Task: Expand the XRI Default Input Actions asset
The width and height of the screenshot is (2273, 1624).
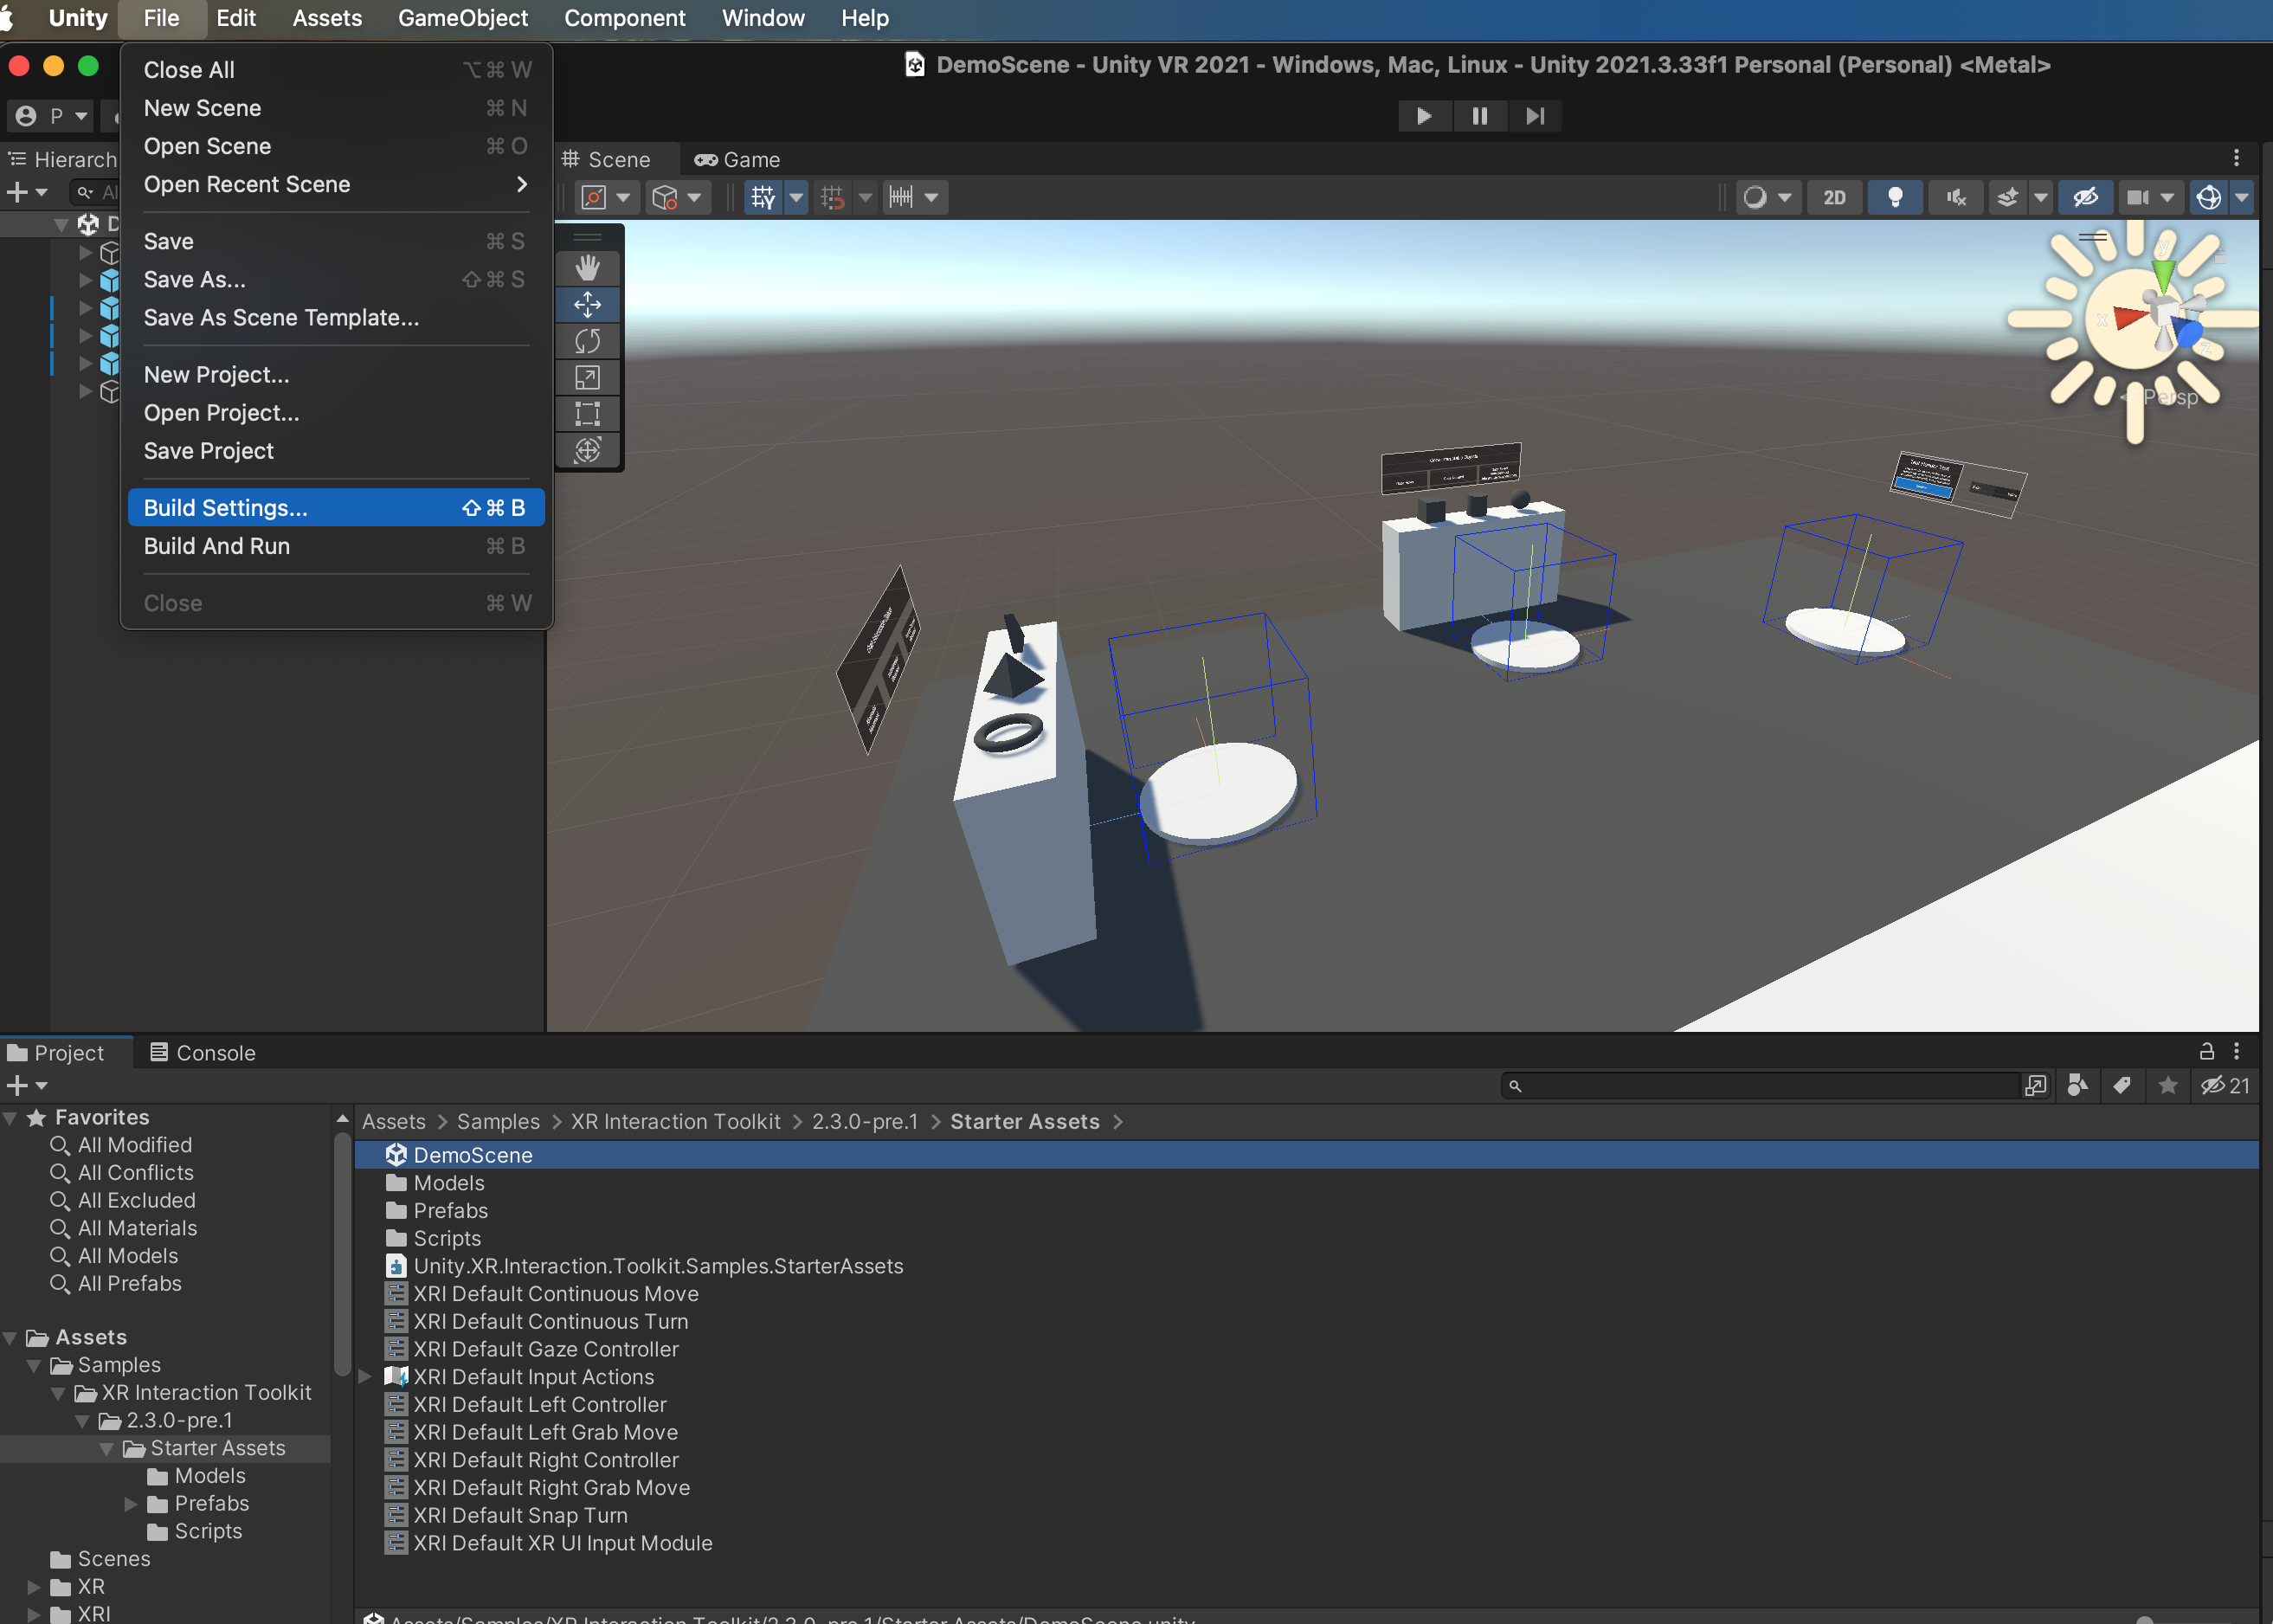Action: click(x=366, y=1377)
